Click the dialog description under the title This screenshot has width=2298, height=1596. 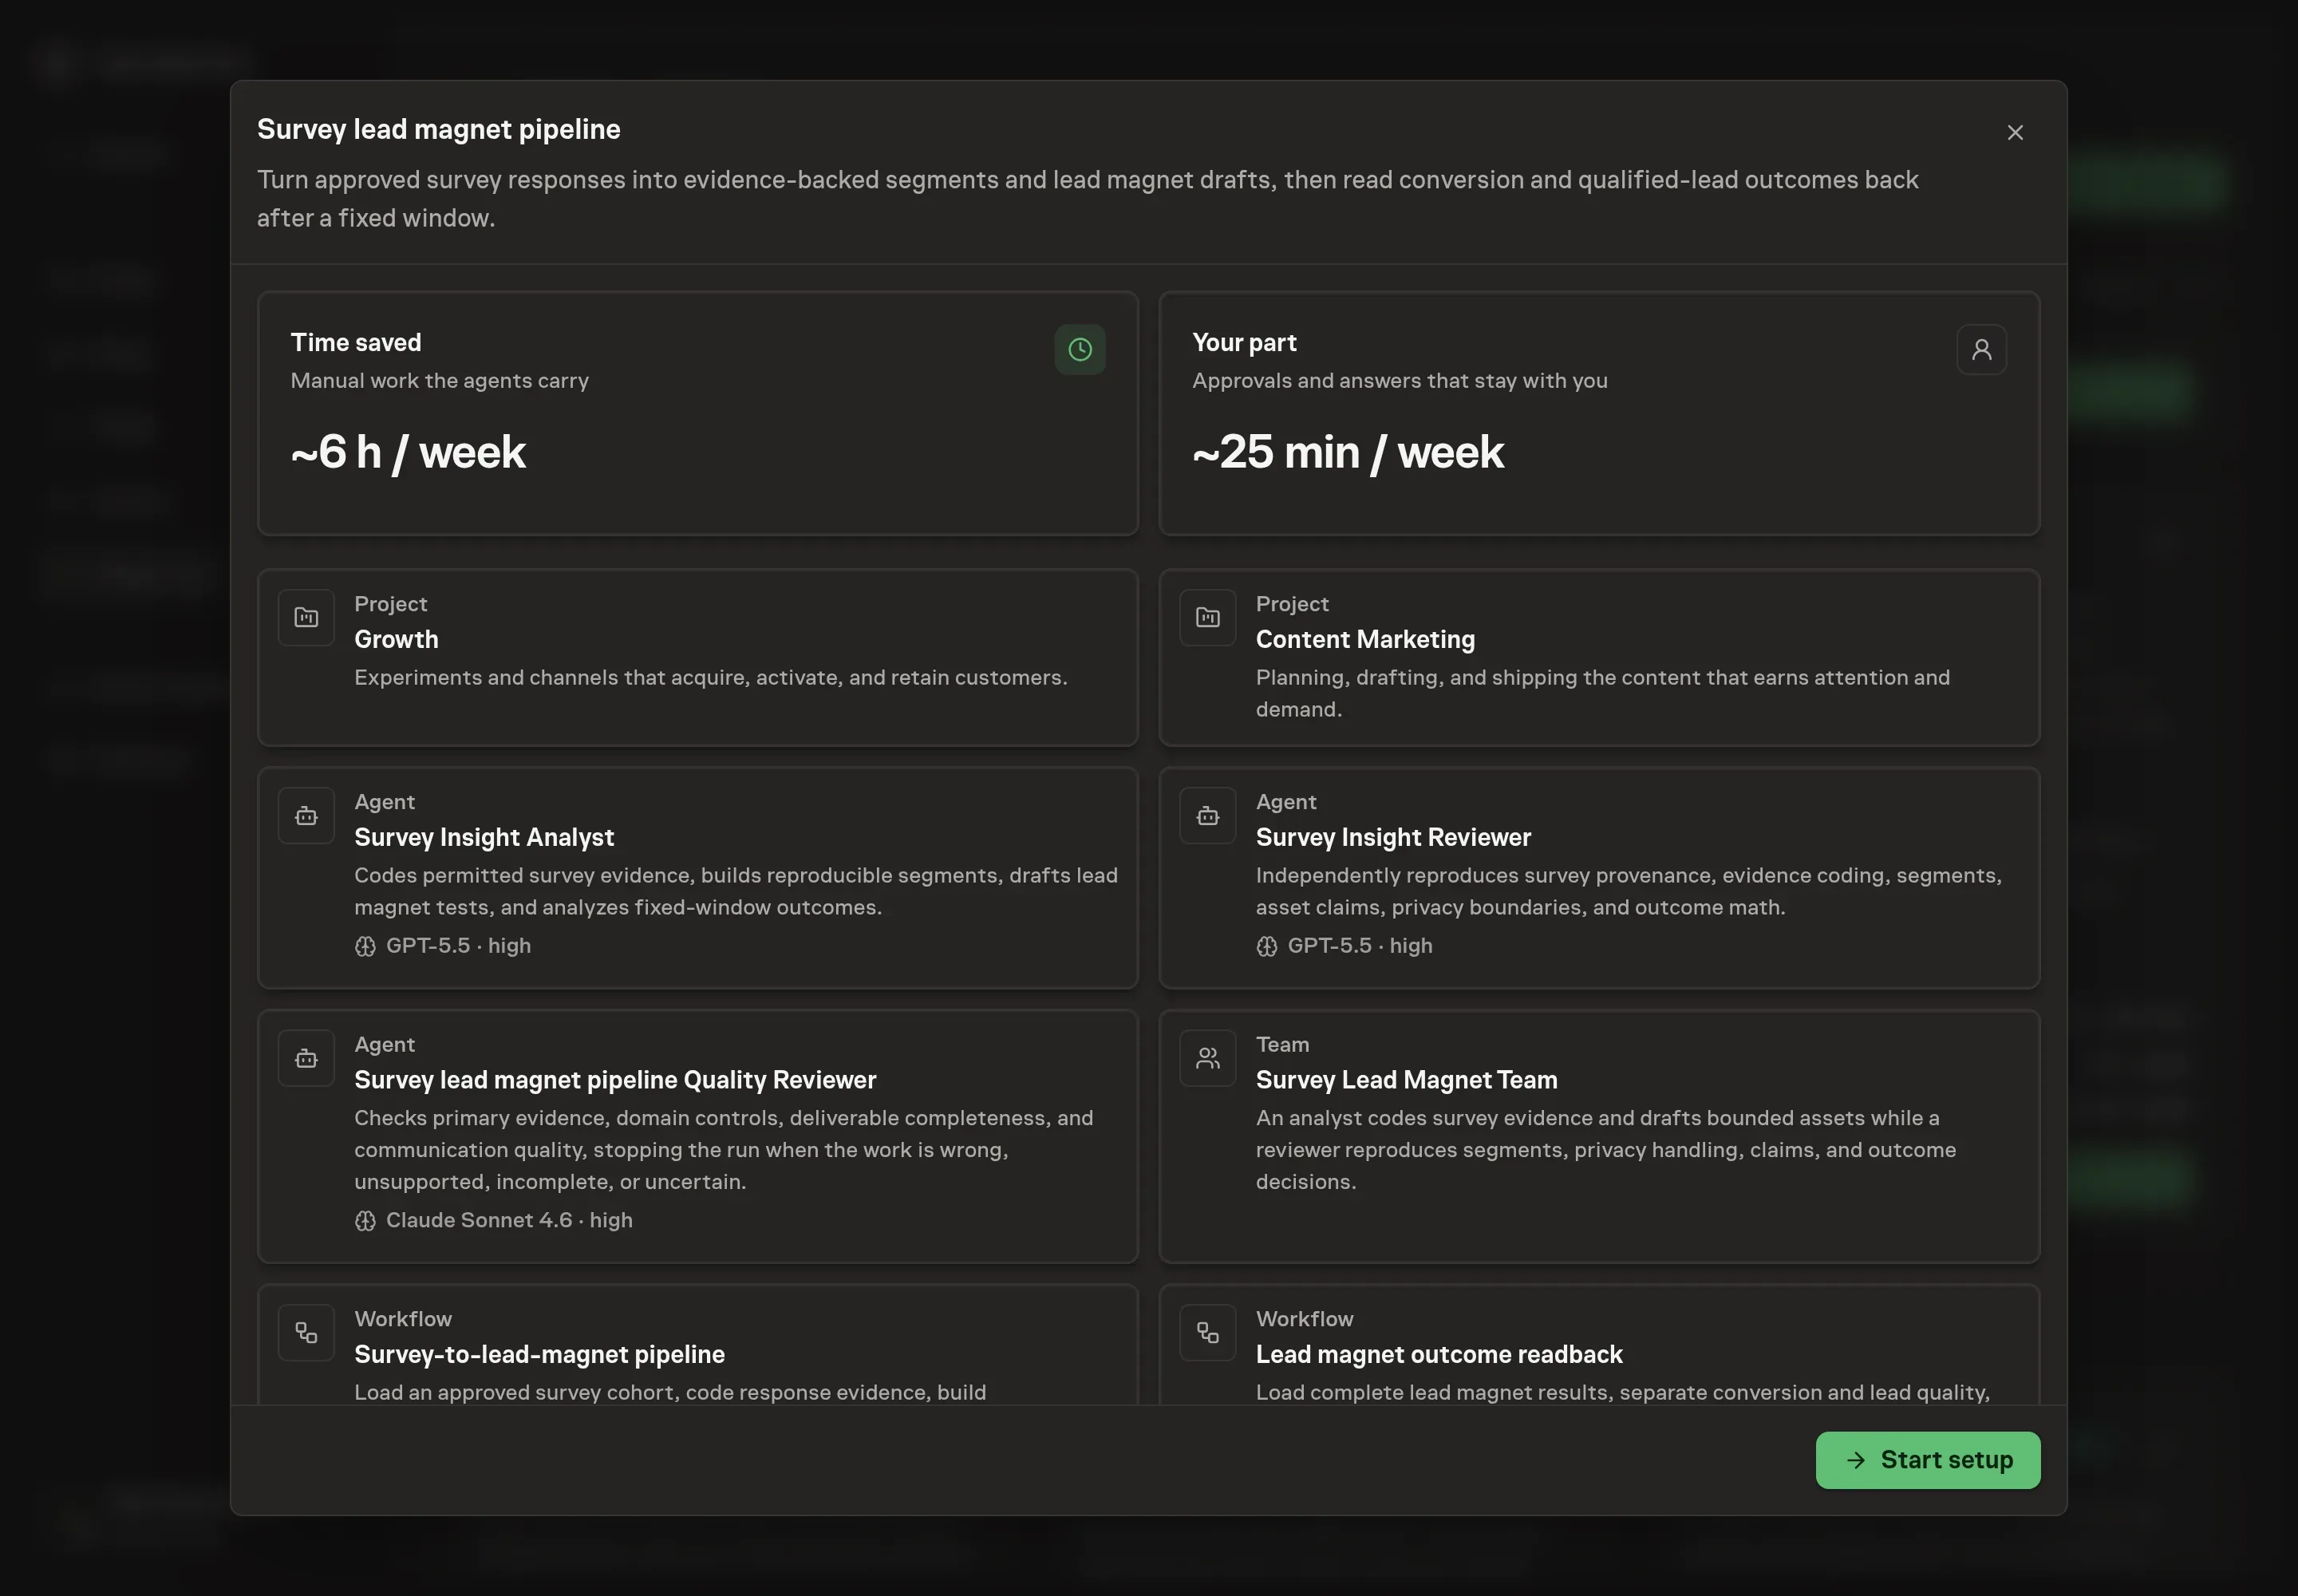1088,199
